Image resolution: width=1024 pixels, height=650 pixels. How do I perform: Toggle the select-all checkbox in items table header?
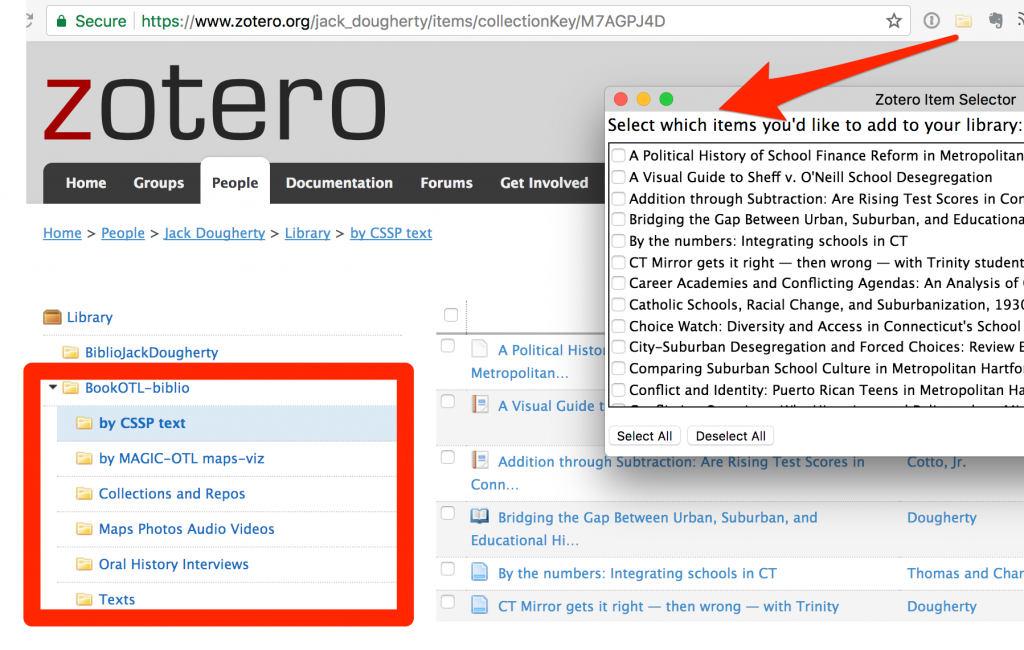point(451,315)
